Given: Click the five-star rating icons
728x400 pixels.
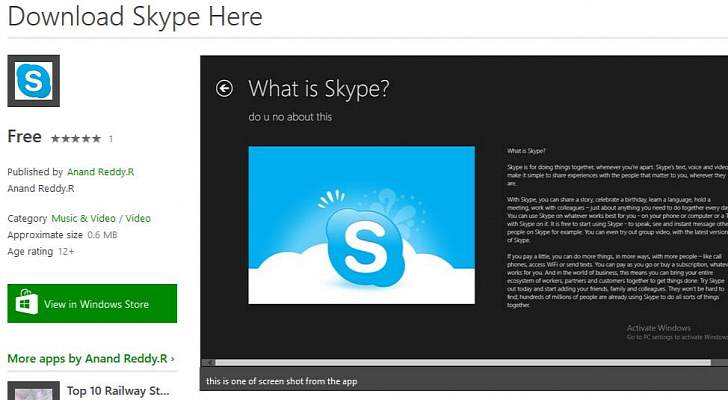Looking at the screenshot, I should (75, 139).
